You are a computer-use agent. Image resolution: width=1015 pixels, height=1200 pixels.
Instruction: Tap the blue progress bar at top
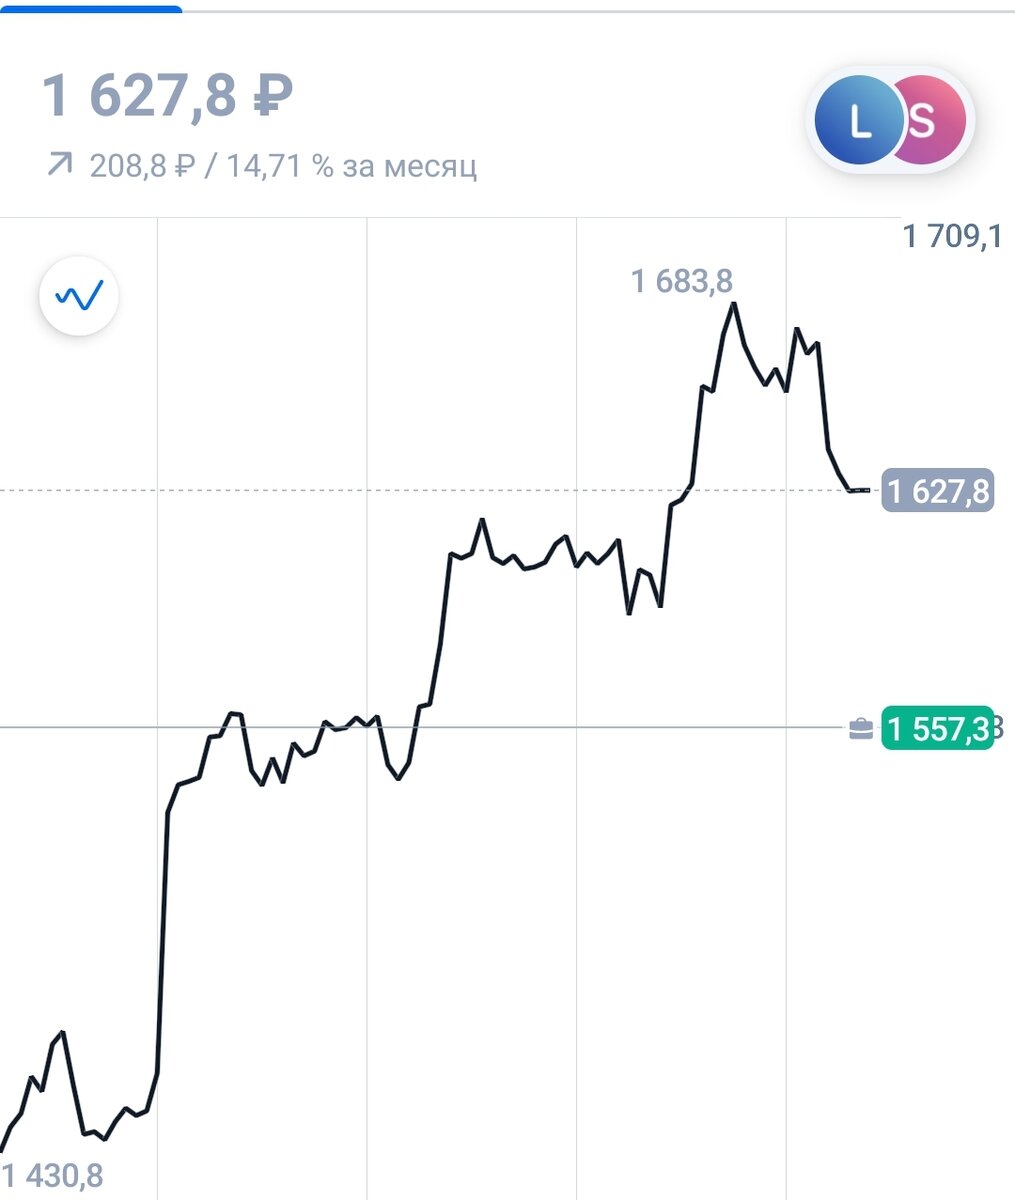point(91,9)
